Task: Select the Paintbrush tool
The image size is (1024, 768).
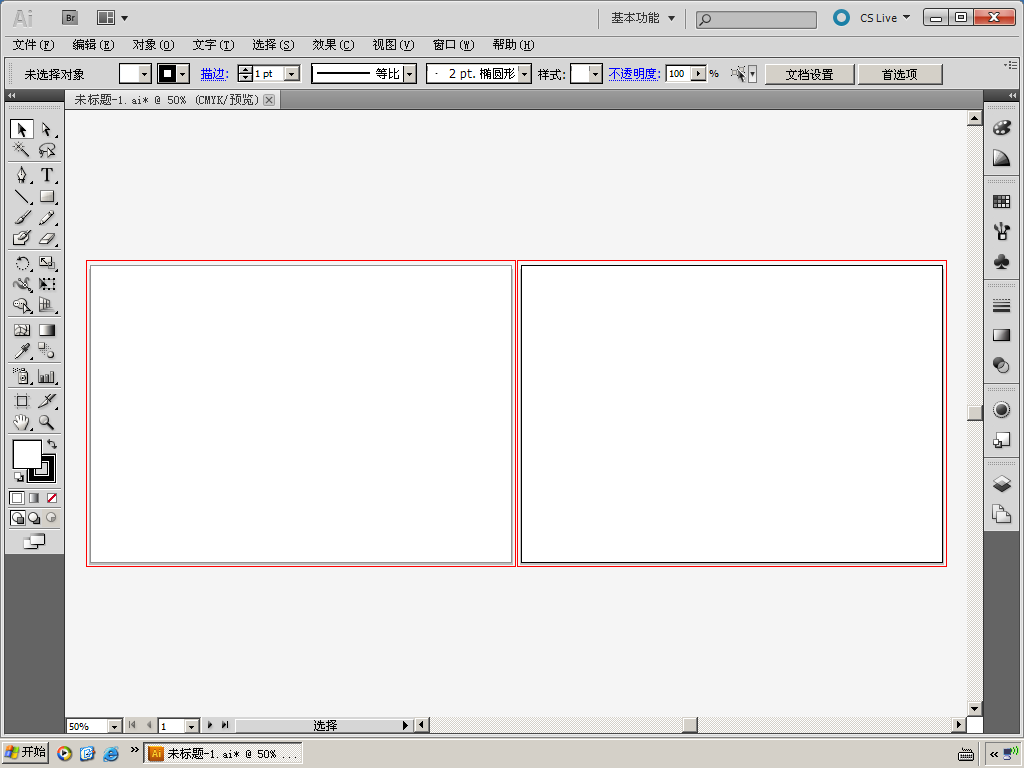Action: coord(22,217)
